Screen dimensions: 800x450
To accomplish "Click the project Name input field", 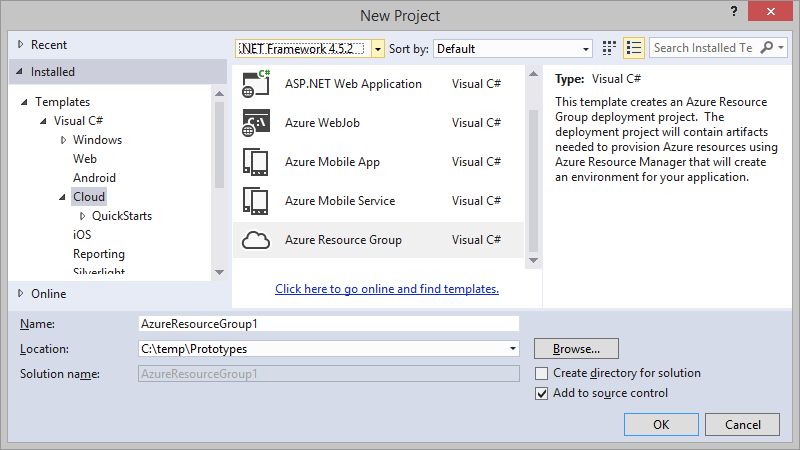I will (x=329, y=324).
